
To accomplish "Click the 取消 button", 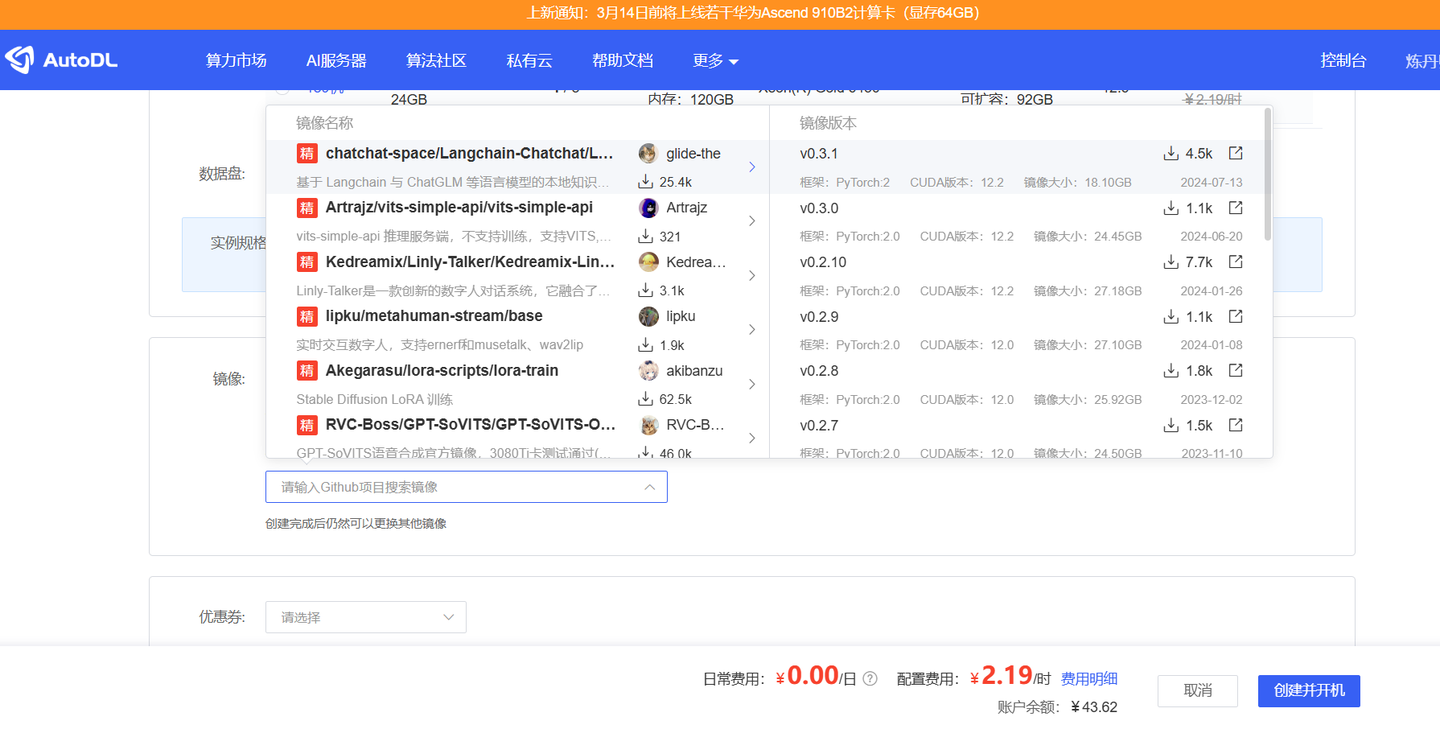I will pos(1197,691).
